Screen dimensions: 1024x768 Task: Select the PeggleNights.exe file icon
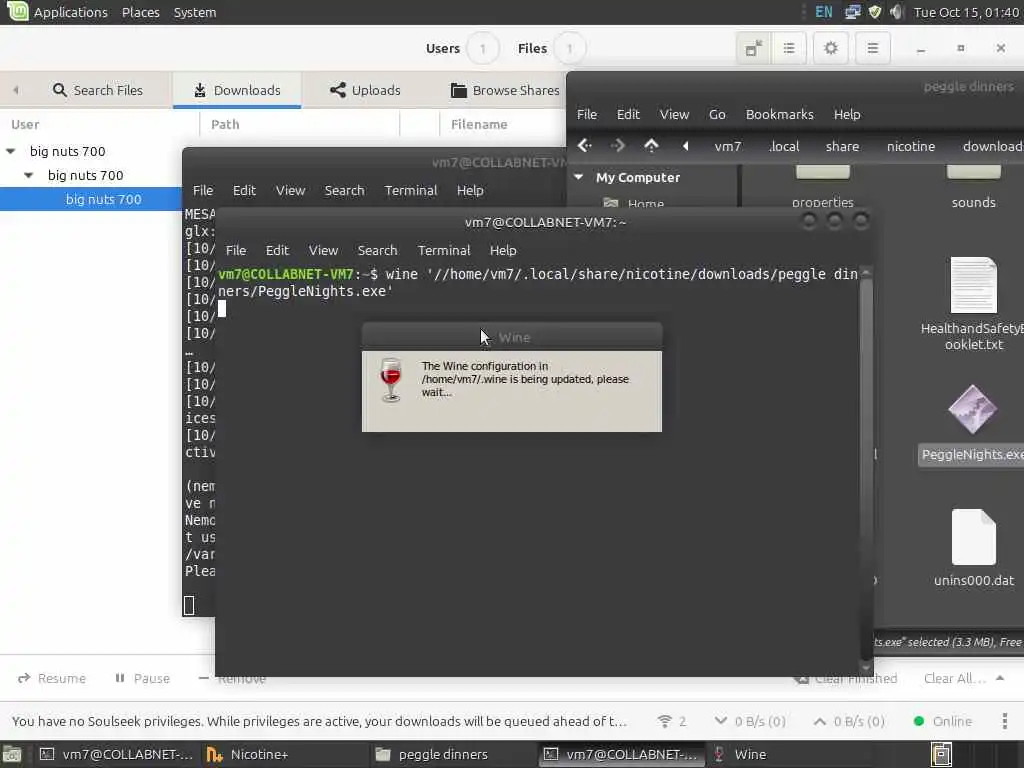(972, 410)
